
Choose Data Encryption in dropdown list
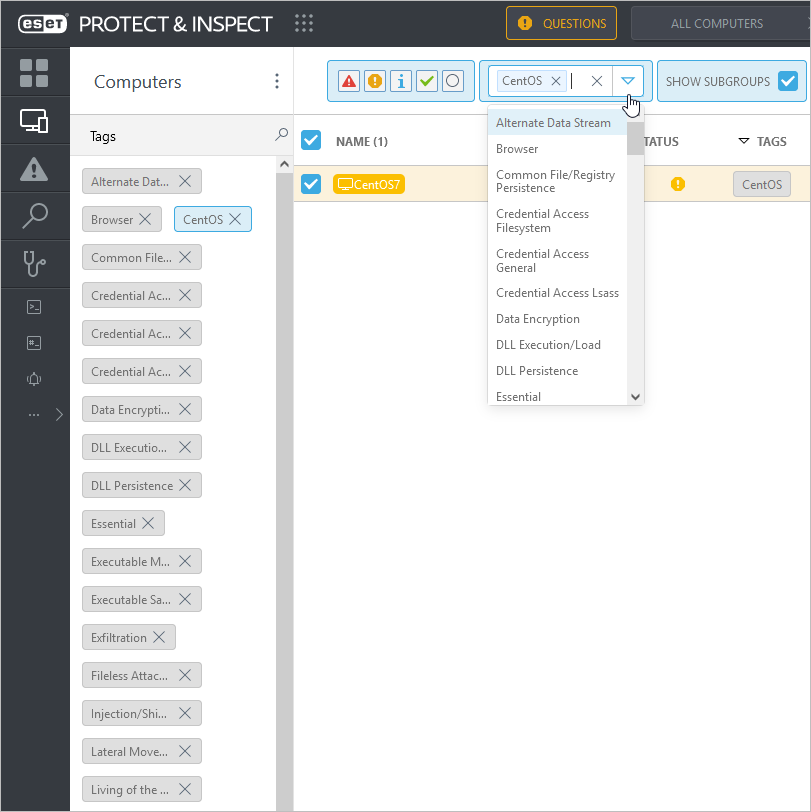[538, 319]
